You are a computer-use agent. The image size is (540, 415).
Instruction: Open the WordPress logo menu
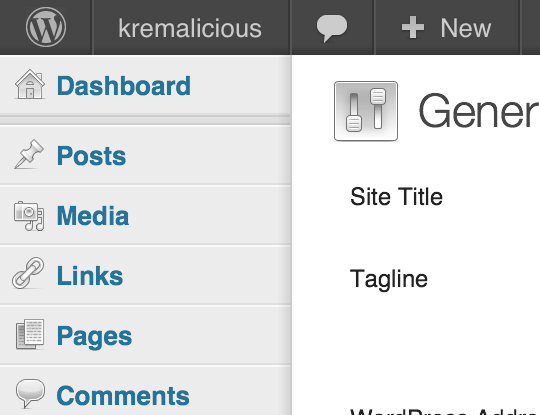(x=46, y=27)
